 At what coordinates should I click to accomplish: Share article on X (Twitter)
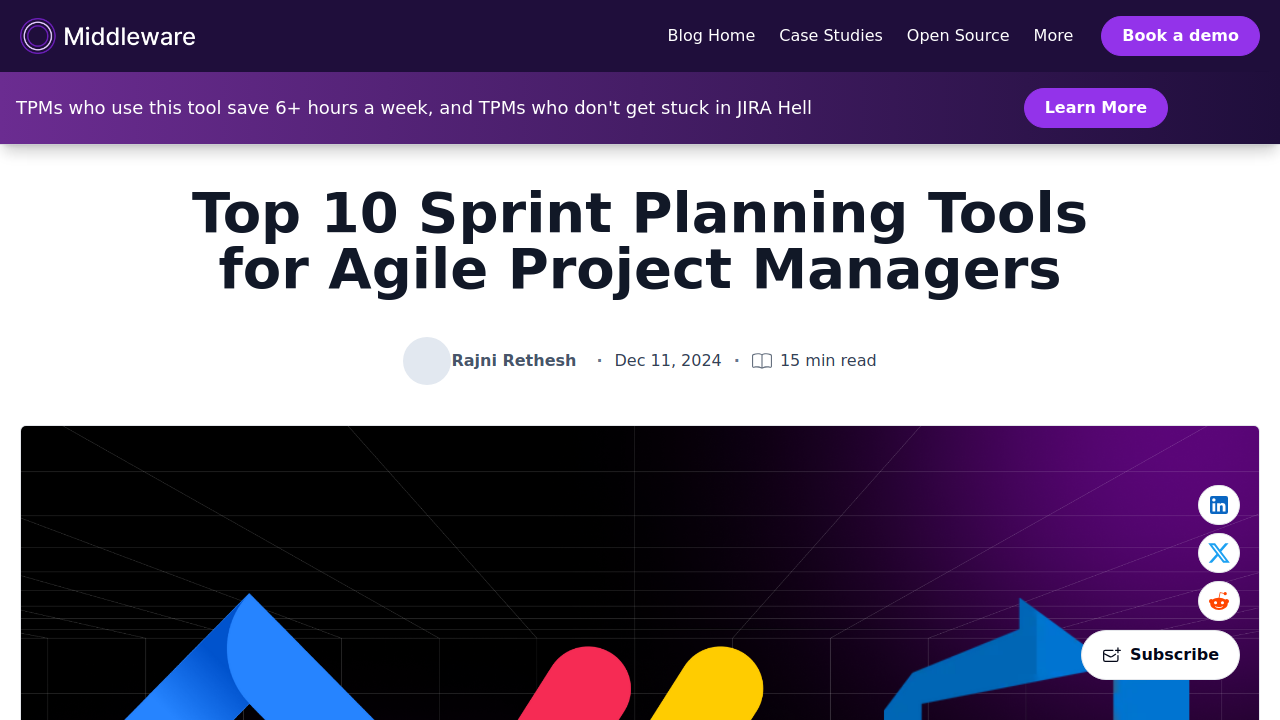point(1219,553)
